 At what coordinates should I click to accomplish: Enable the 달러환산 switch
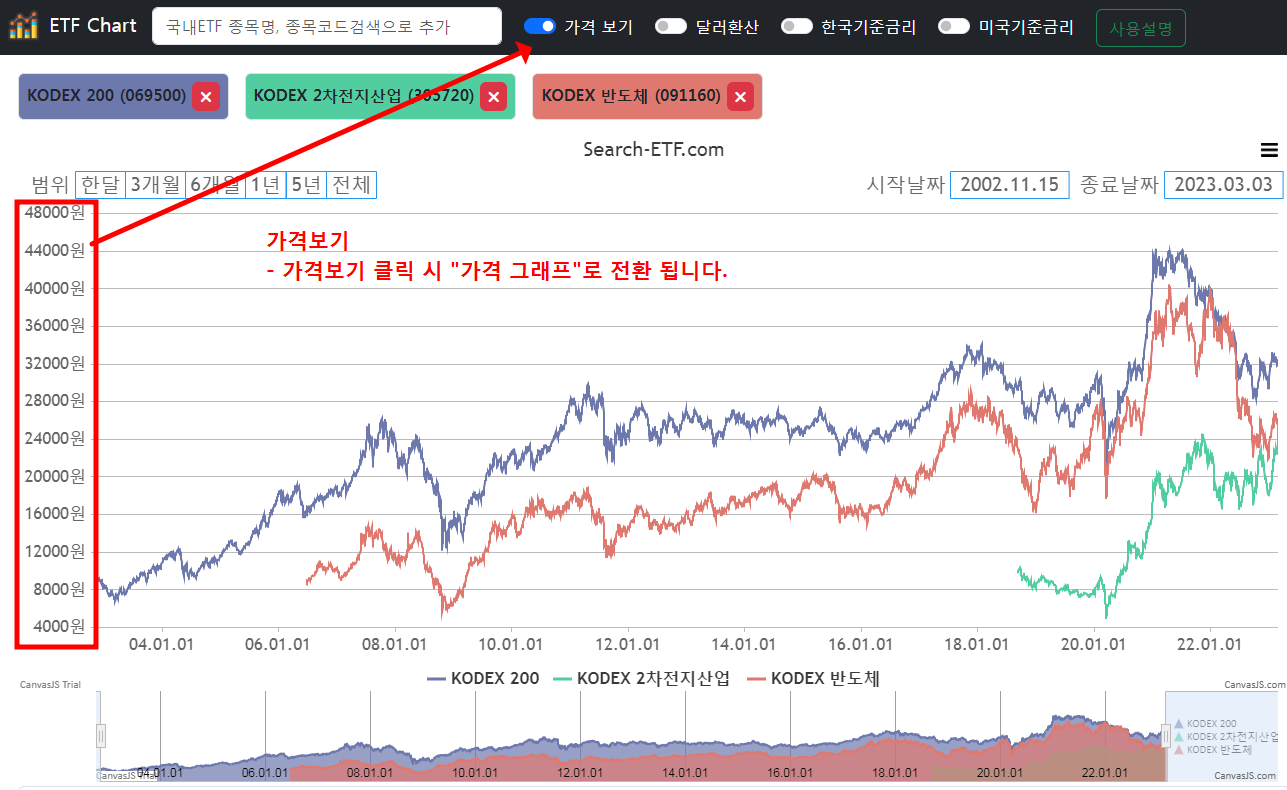pyautogui.click(x=671, y=27)
